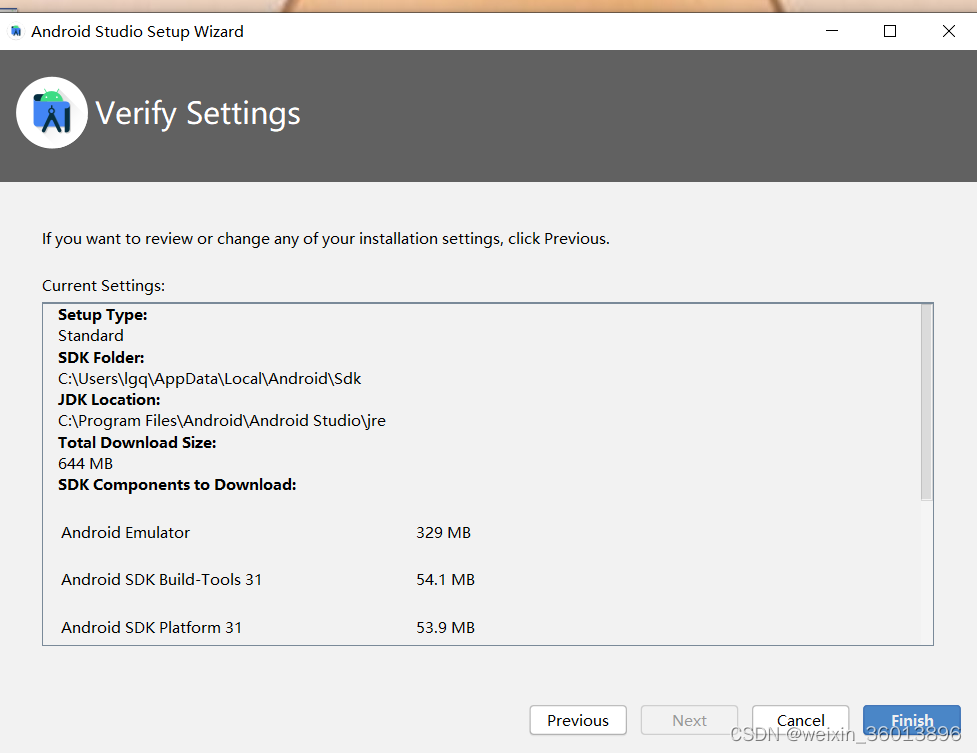Viewport: 977px width, 753px height.
Task: Click the 329 MB size value
Action: [443, 532]
